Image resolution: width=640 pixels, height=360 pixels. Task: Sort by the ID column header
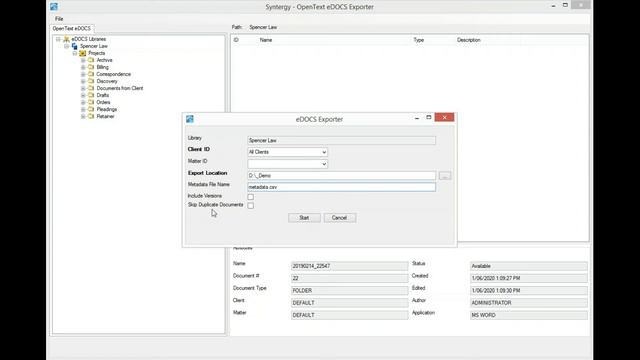236,40
